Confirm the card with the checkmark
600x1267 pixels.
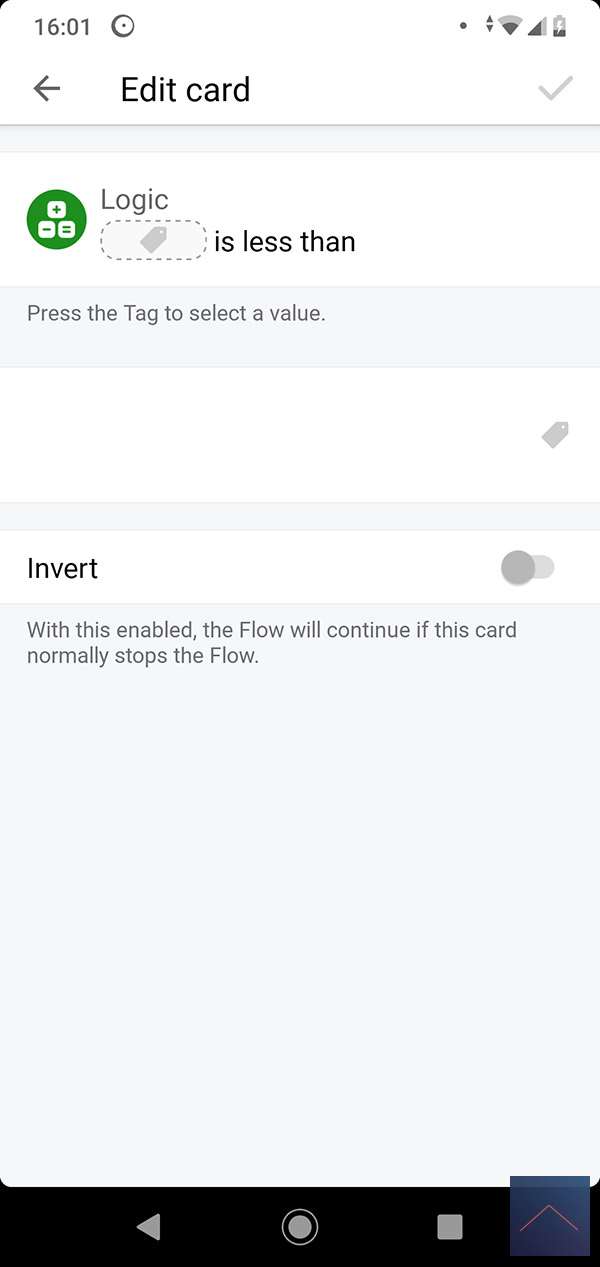tap(555, 89)
